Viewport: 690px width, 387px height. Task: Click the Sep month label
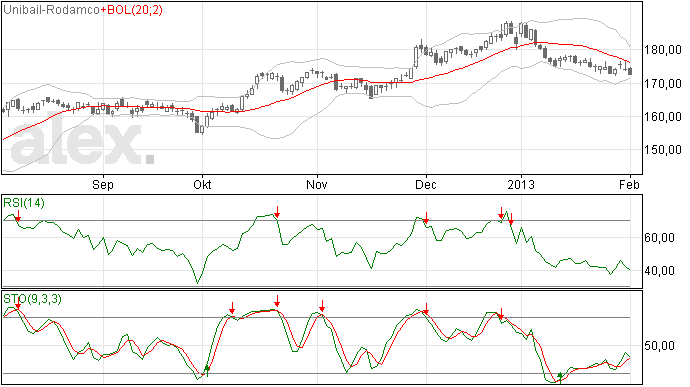(103, 184)
